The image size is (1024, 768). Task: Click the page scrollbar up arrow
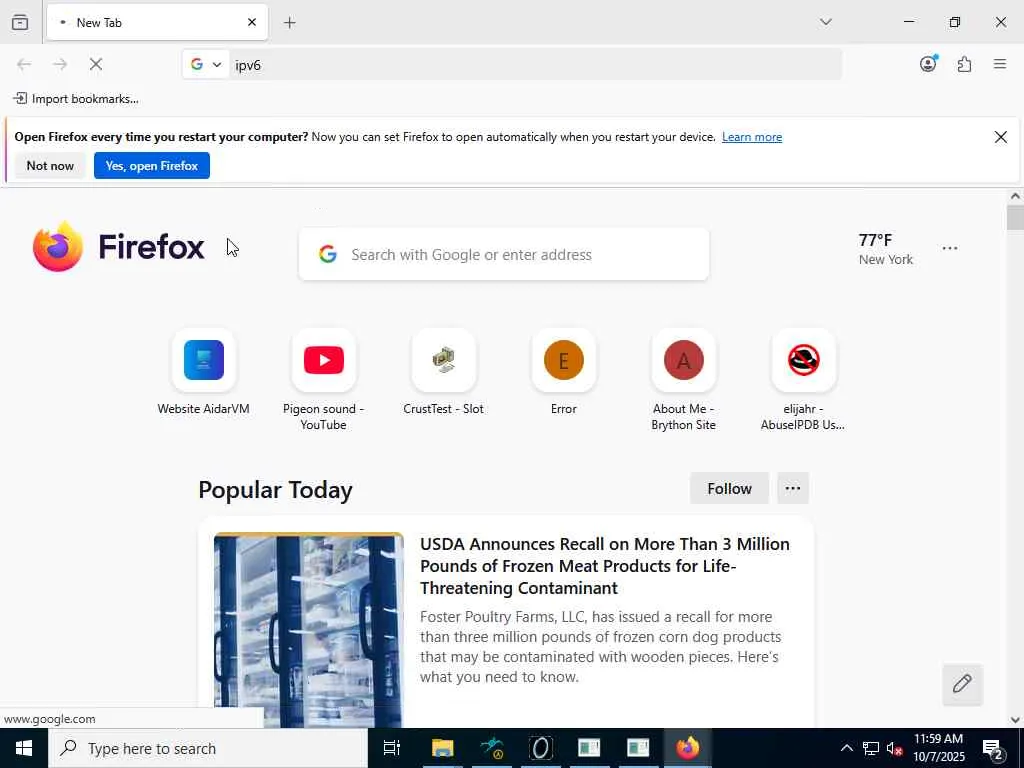pos(1015,196)
